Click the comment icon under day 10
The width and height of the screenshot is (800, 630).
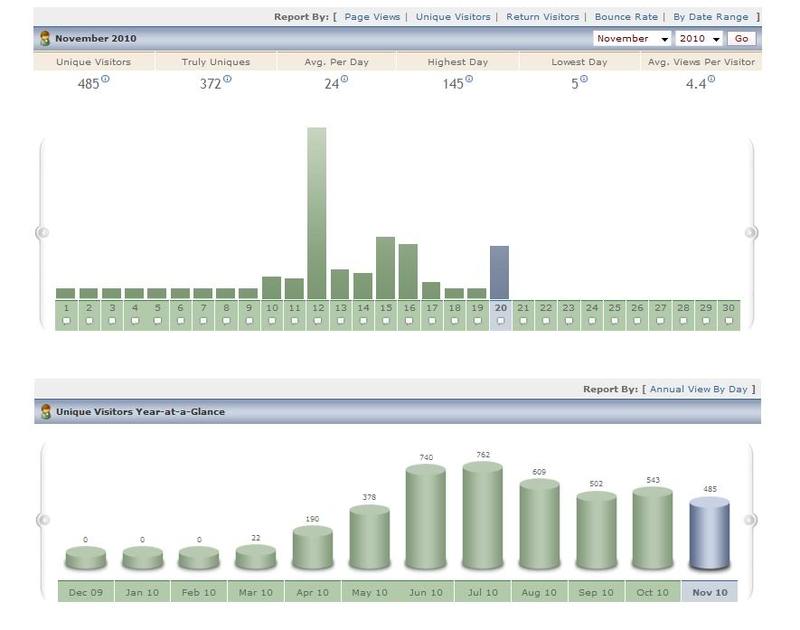pyautogui.click(x=272, y=321)
